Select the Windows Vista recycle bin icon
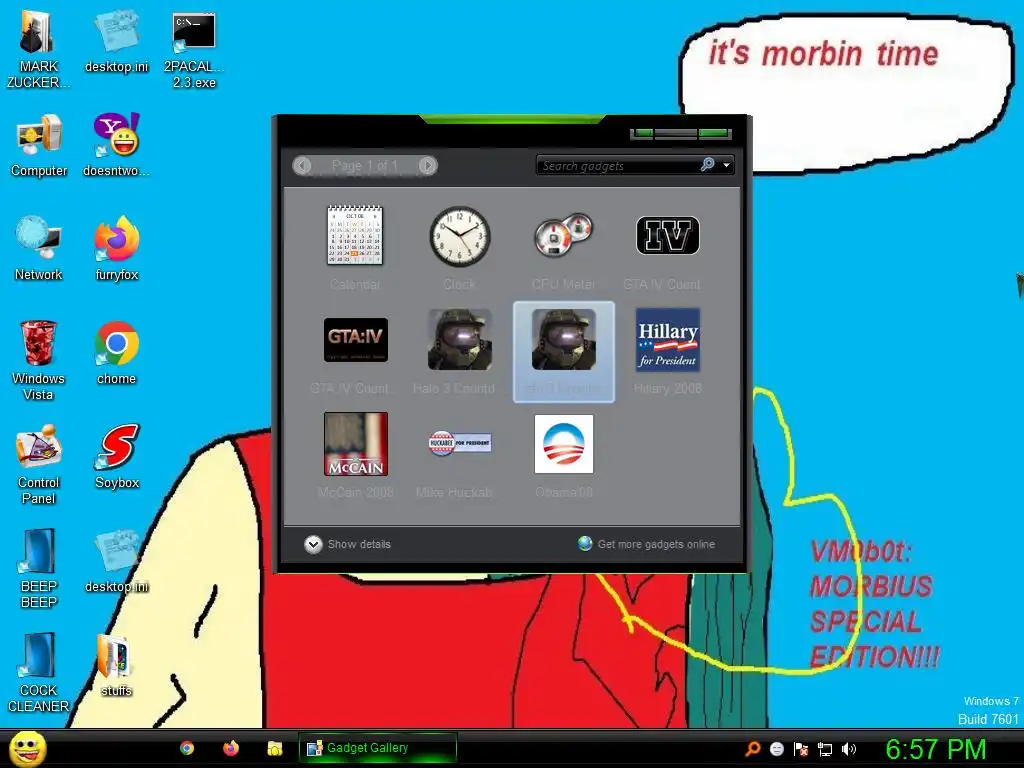 pyautogui.click(x=38, y=360)
